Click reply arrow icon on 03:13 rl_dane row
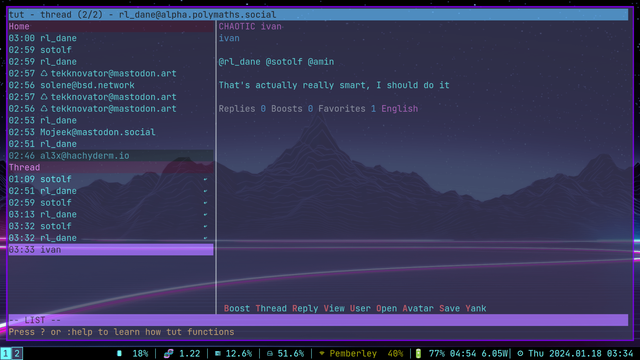The width and height of the screenshot is (640, 360). [205, 214]
